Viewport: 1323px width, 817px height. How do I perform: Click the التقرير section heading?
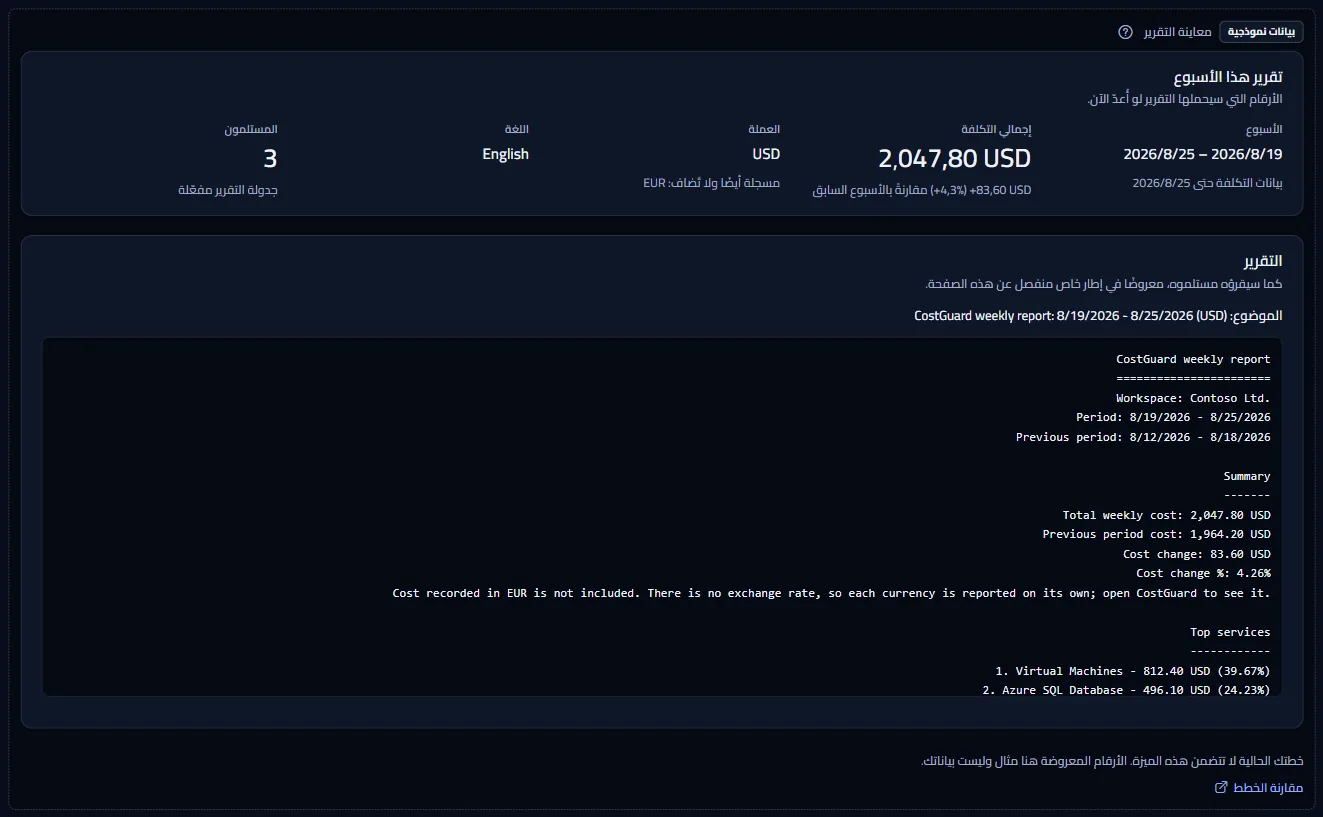click(x=1263, y=261)
